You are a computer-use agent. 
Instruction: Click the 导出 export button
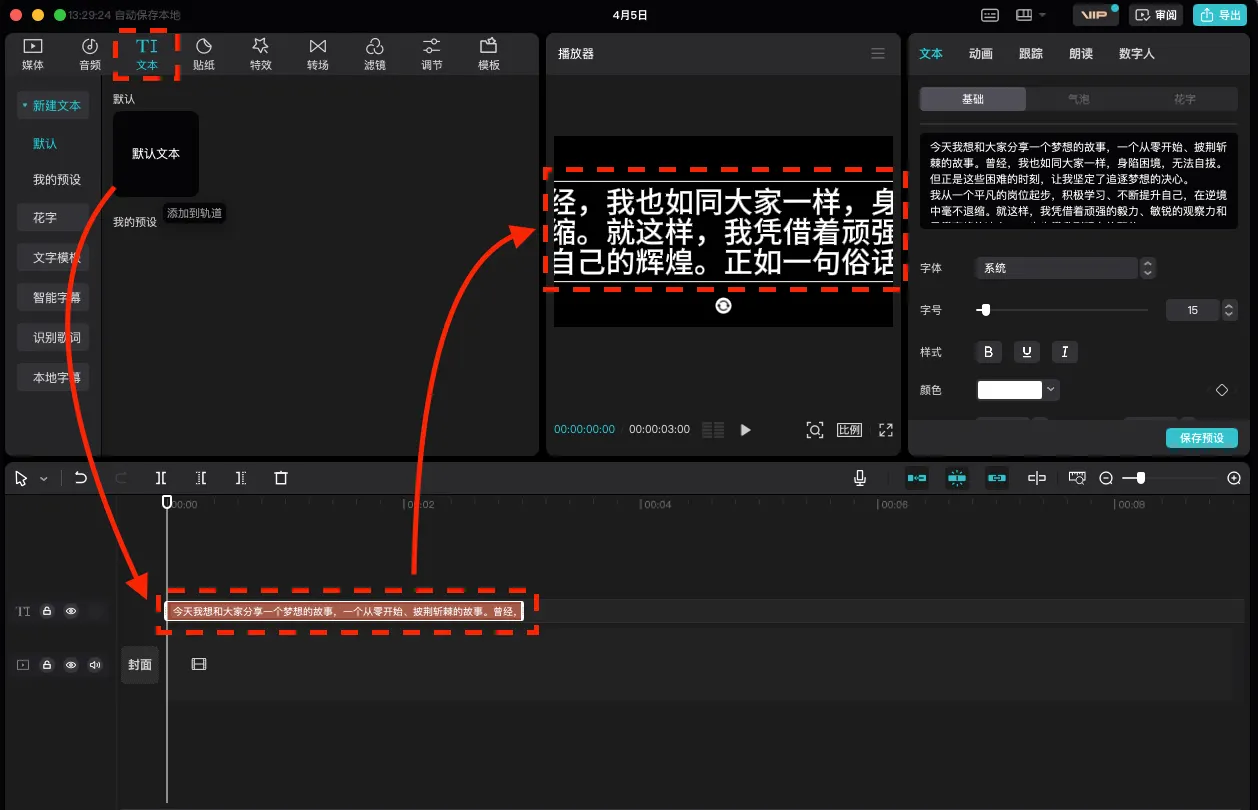pyautogui.click(x=1220, y=15)
